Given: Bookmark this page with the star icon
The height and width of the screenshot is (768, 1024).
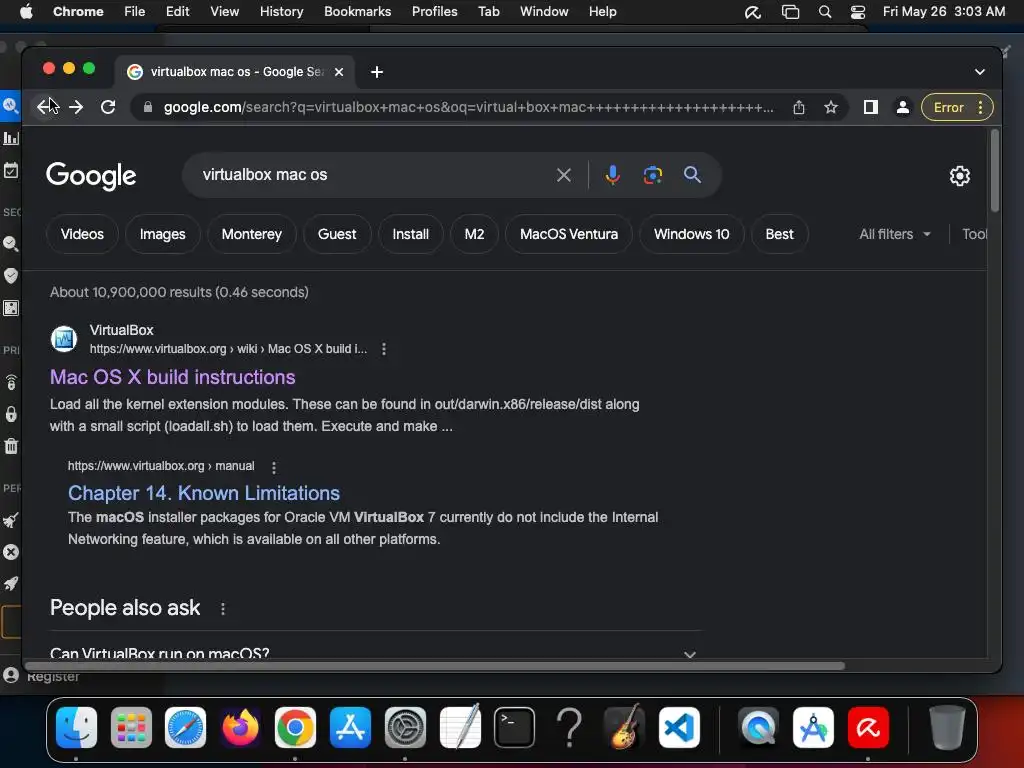Looking at the screenshot, I should pos(831,107).
